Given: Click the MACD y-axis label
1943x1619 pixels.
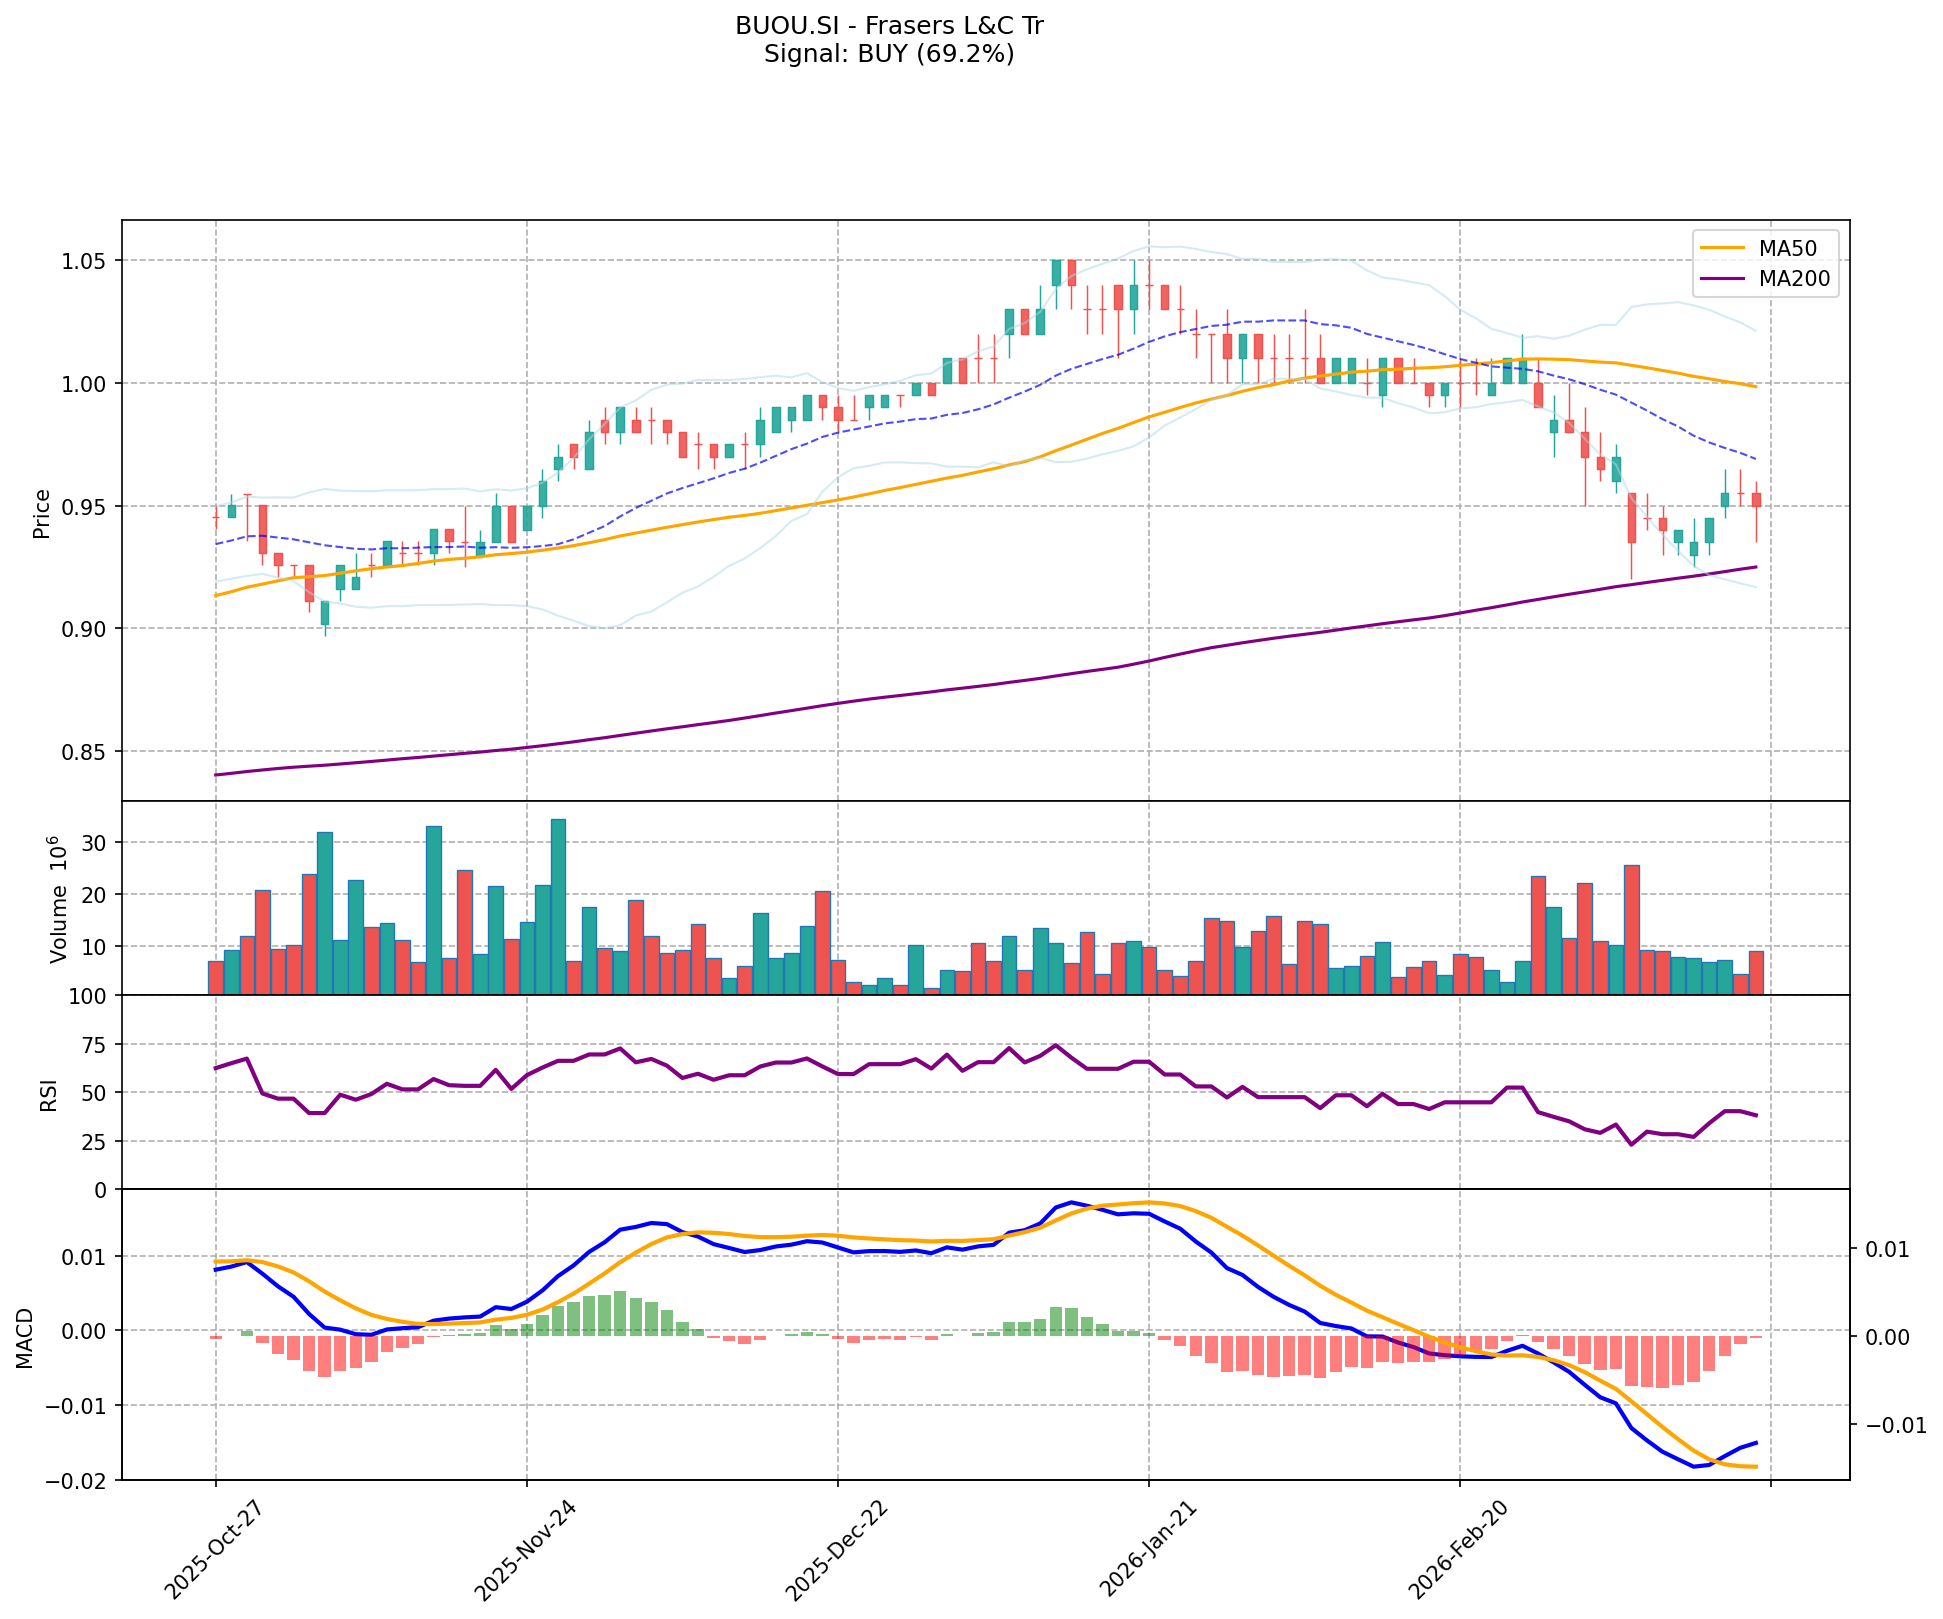Looking at the screenshot, I should click(25, 1337).
